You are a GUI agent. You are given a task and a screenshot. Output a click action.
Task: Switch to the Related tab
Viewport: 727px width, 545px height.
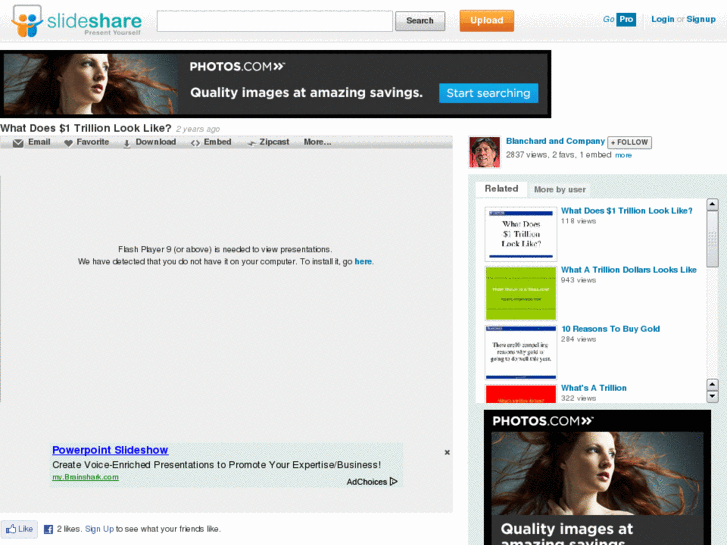[501, 189]
